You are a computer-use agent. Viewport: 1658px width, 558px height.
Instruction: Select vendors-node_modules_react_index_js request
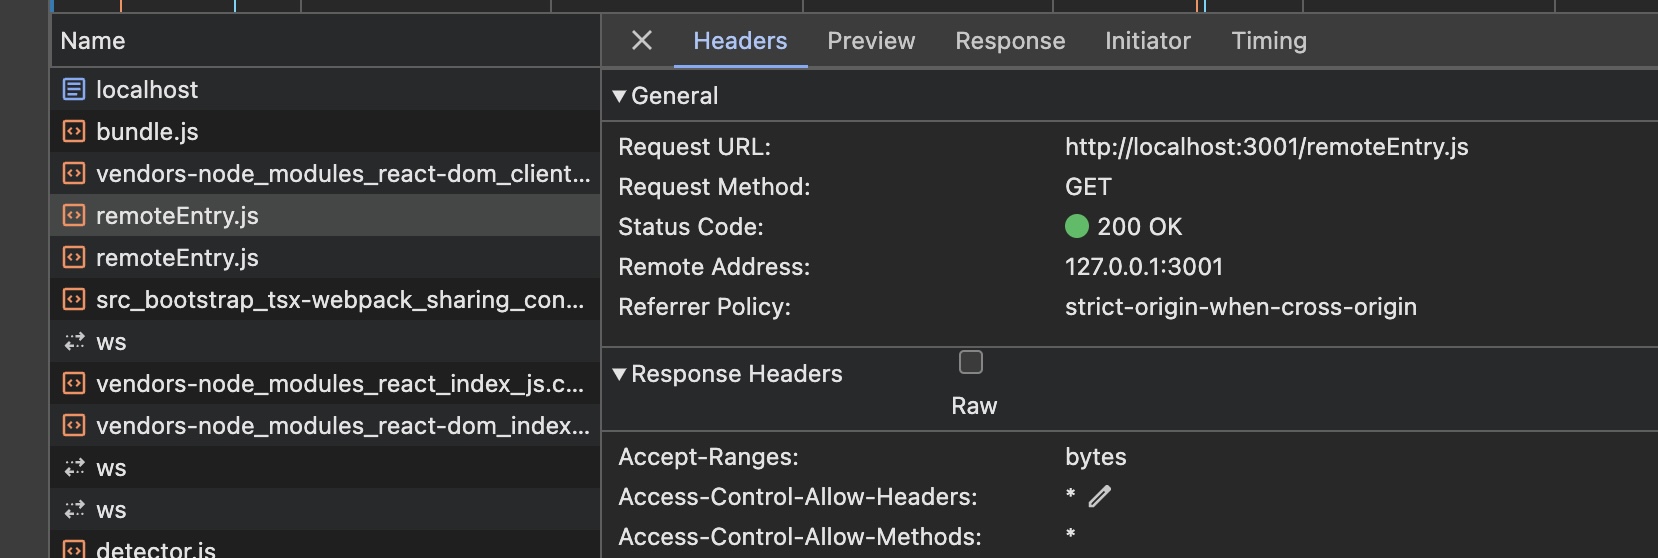pos(325,383)
